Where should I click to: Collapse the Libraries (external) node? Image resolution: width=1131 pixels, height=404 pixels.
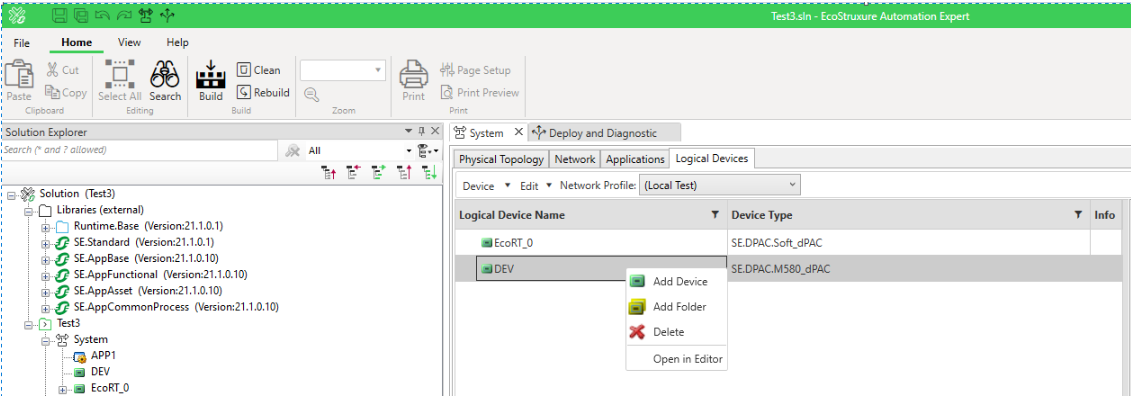coord(29,210)
